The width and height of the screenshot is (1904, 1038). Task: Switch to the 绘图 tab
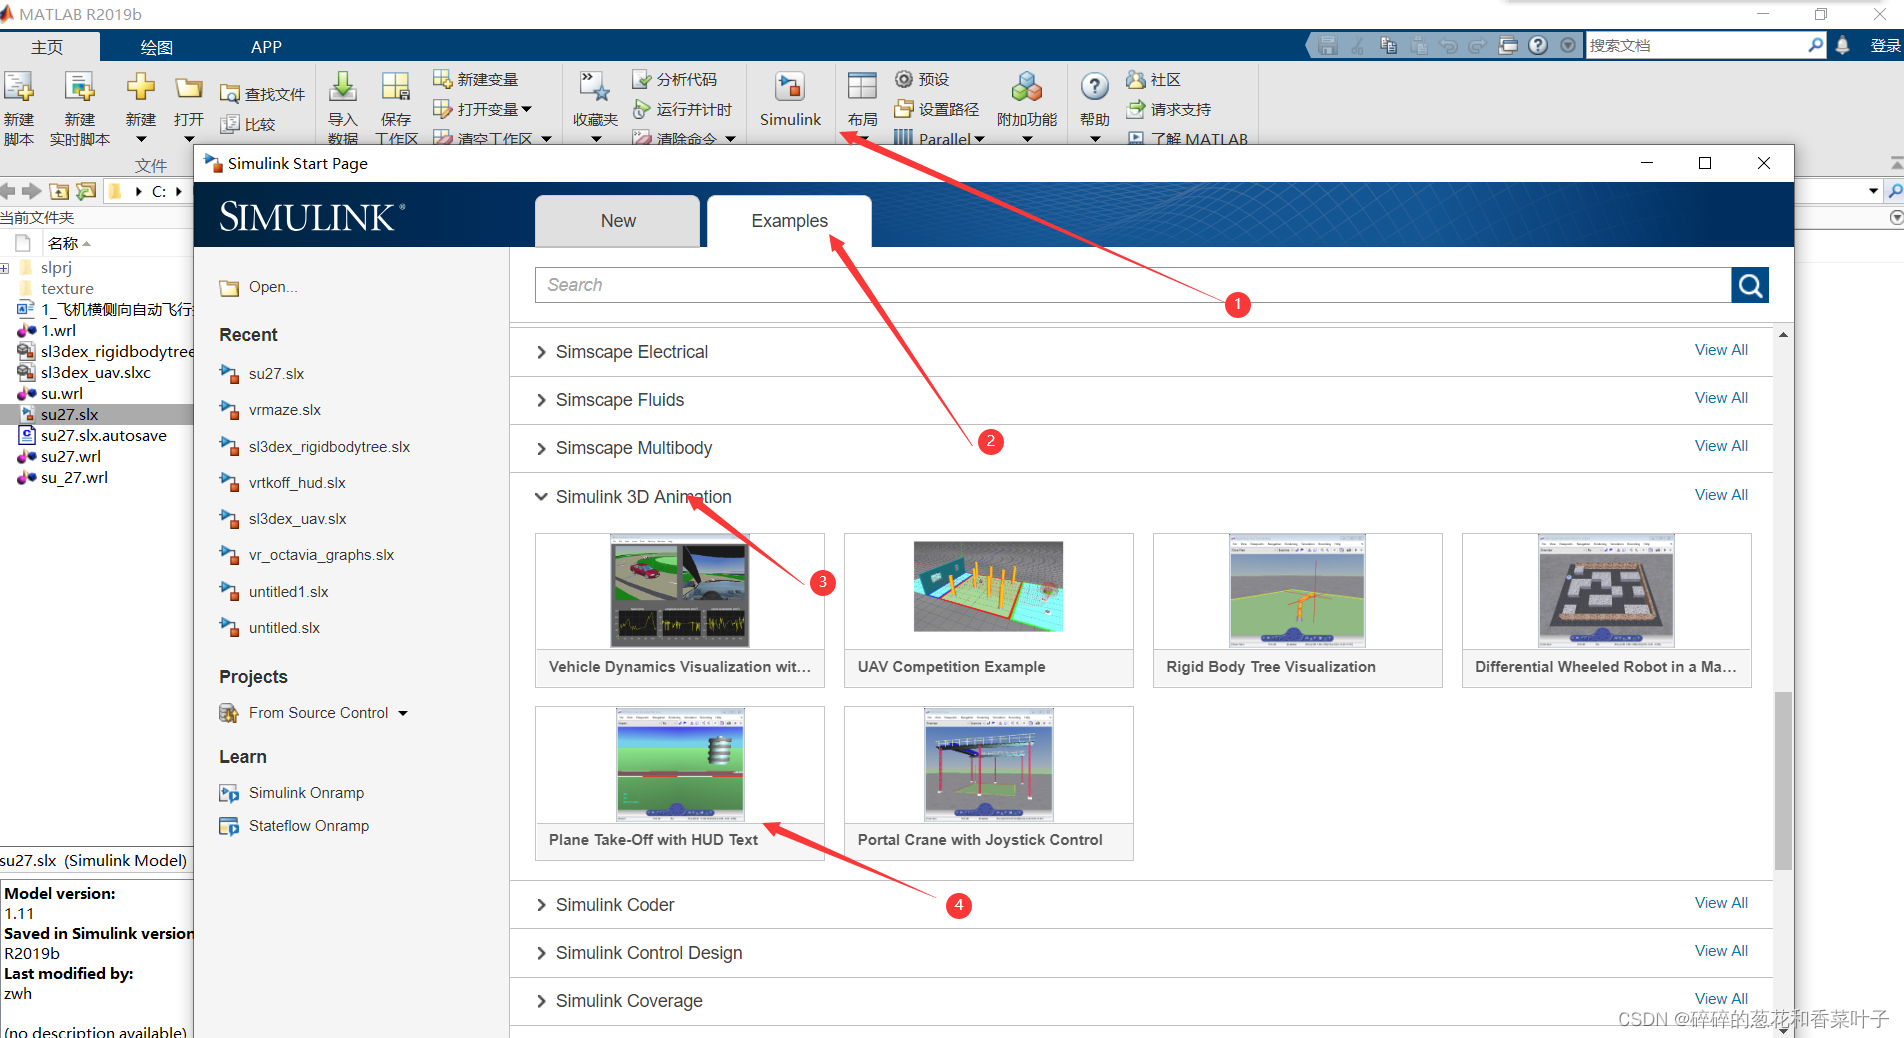(157, 47)
